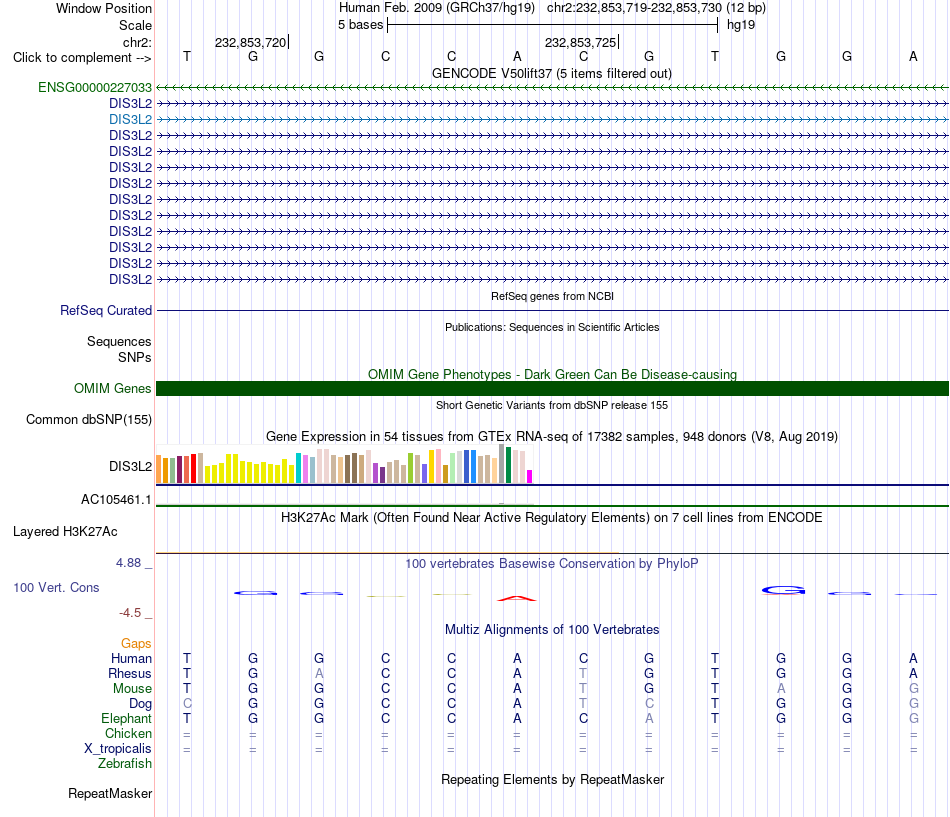Open the Layered H3K27Ac track label
The width and height of the screenshot is (950, 817).
point(65,532)
